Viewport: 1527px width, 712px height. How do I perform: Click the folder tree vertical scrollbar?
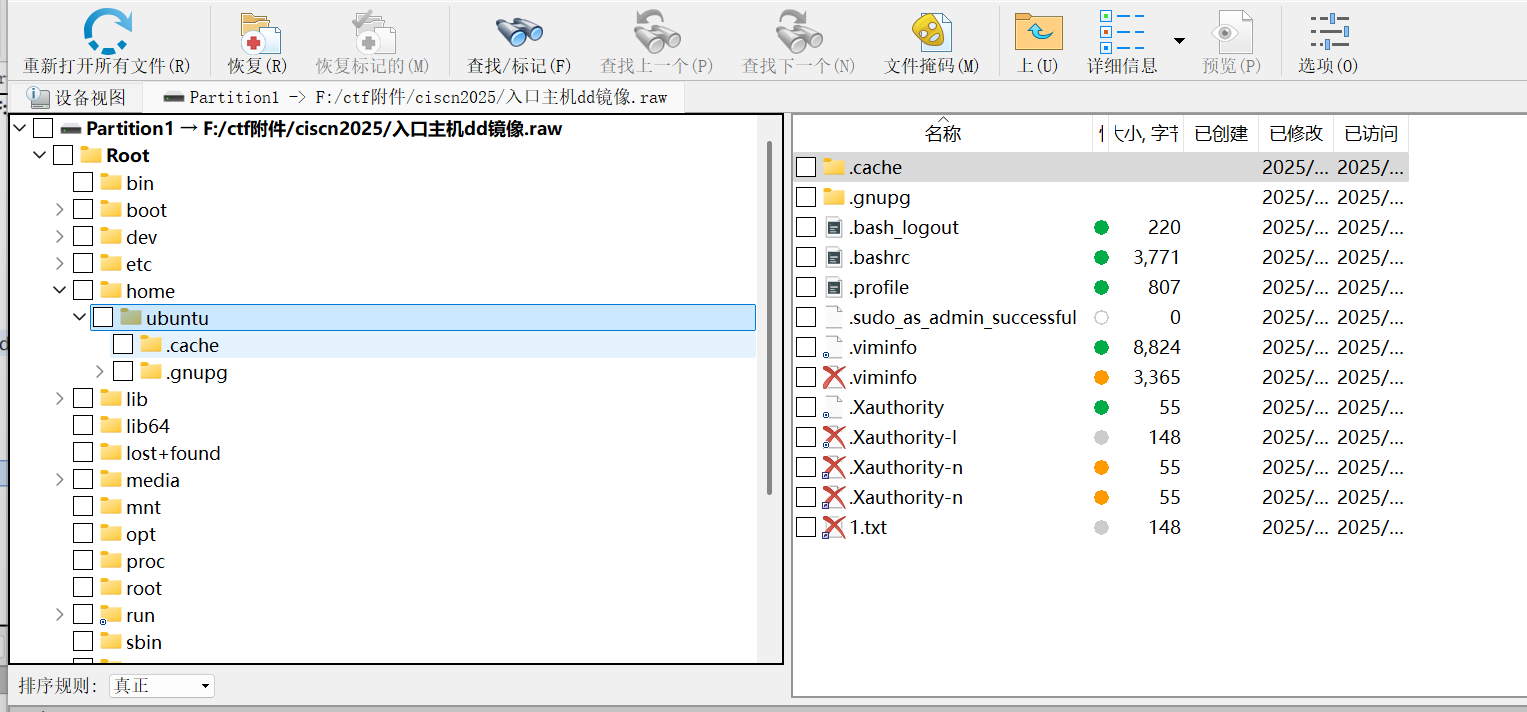(768, 320)
